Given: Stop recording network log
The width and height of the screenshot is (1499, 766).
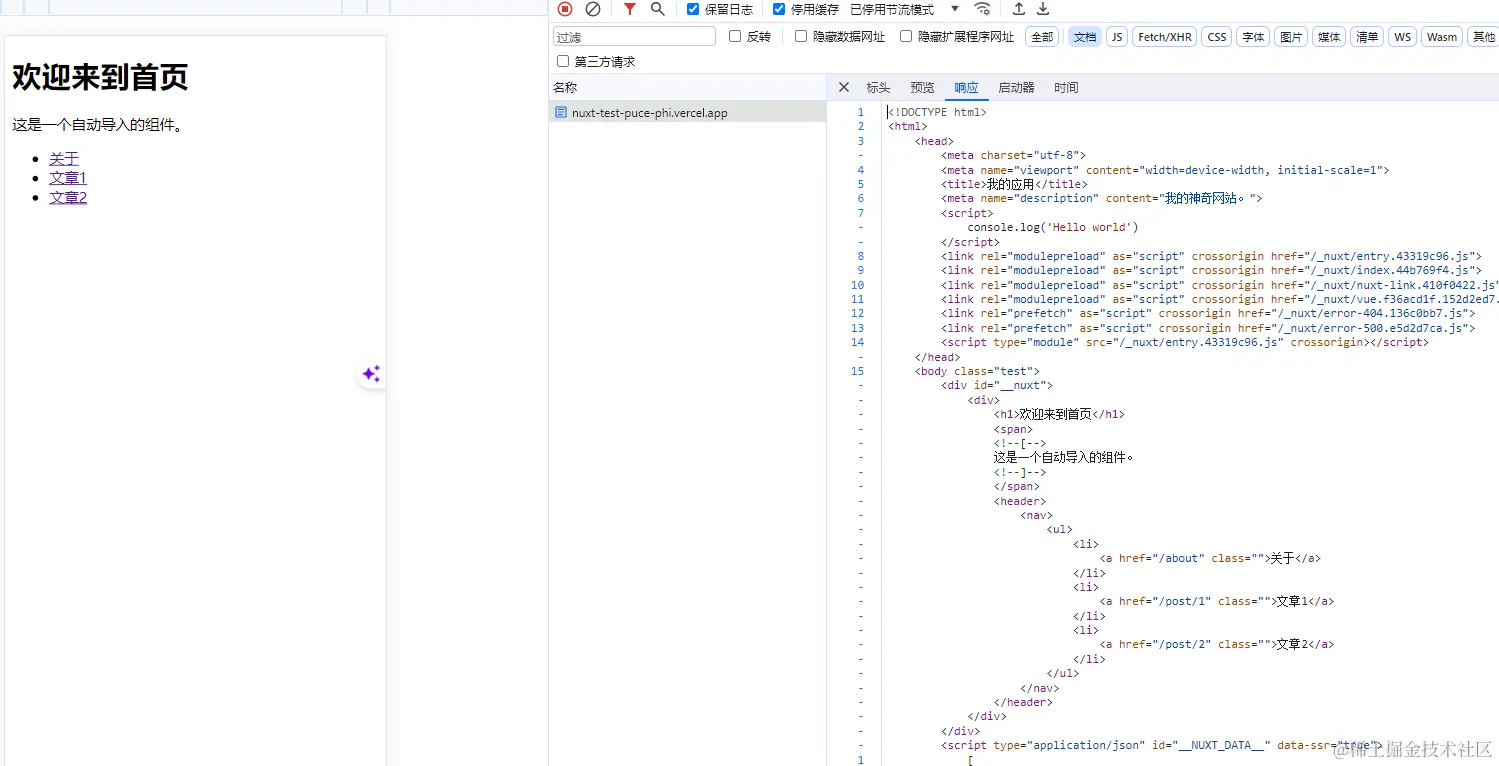Looking at the screenshot, I should point(565,9).
